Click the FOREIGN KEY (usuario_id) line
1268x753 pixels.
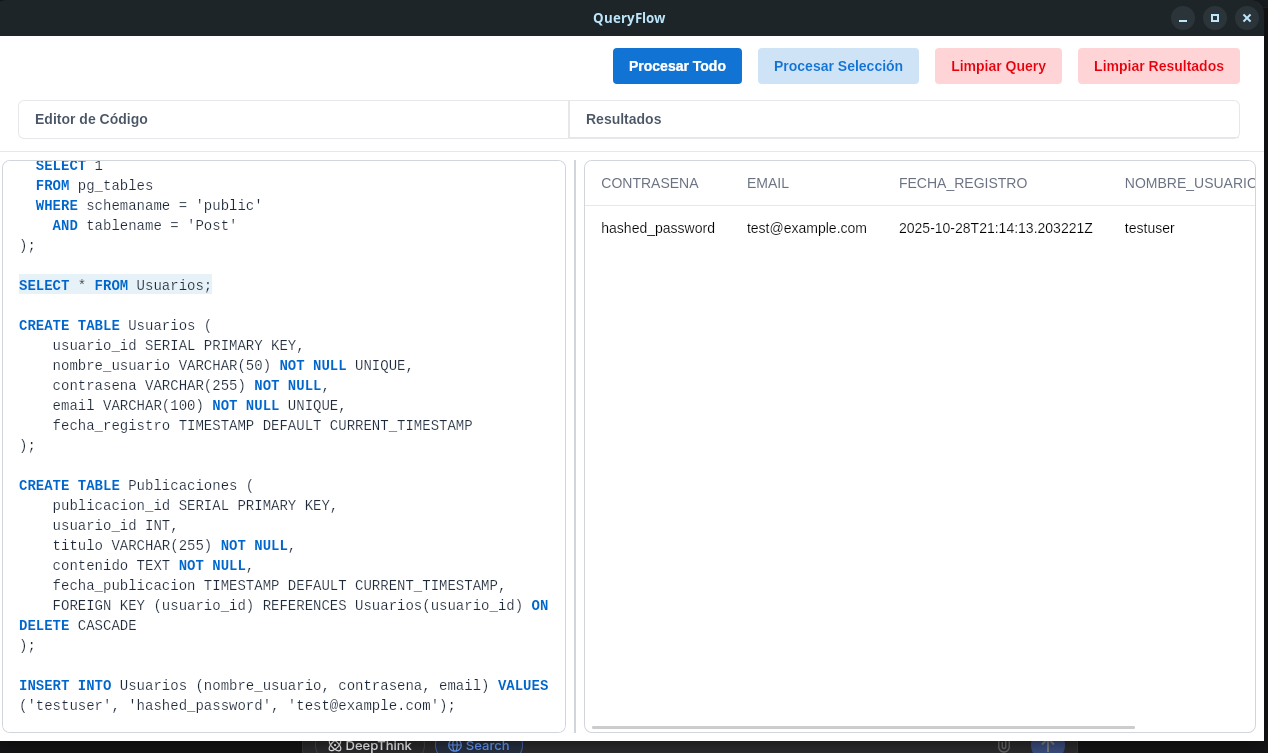pyautogui.click(x=300, y=606)
